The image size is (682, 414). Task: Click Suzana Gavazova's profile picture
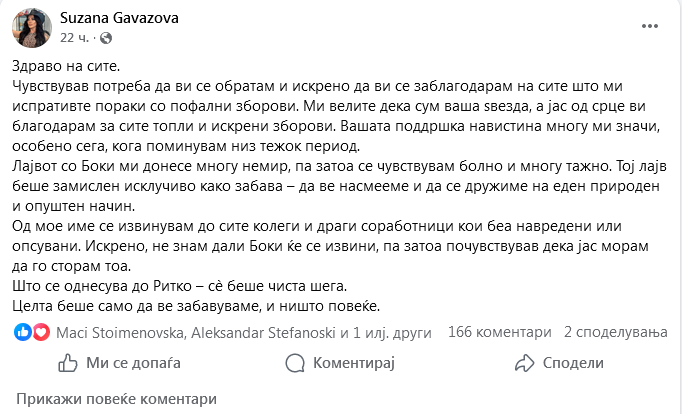tap(31, 28)
